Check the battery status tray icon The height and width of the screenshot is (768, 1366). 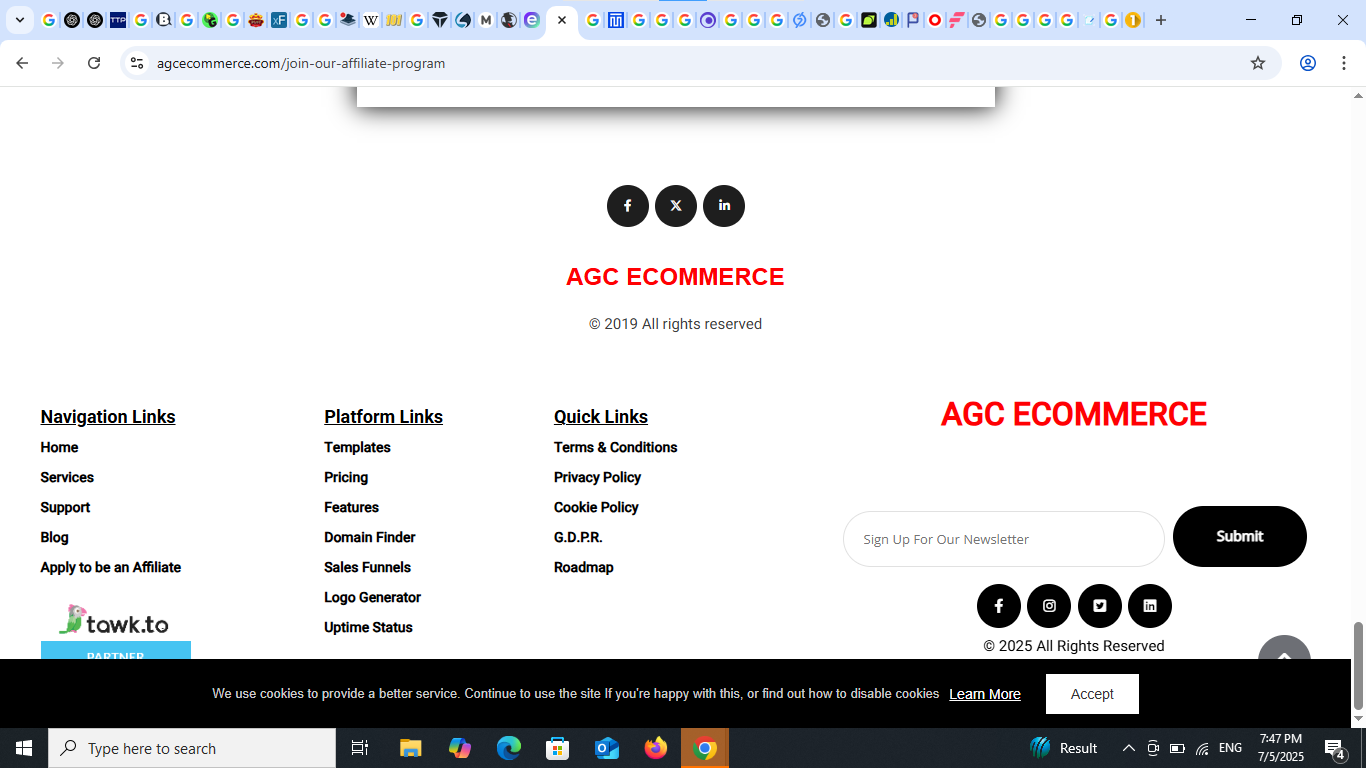point(1177,748)
